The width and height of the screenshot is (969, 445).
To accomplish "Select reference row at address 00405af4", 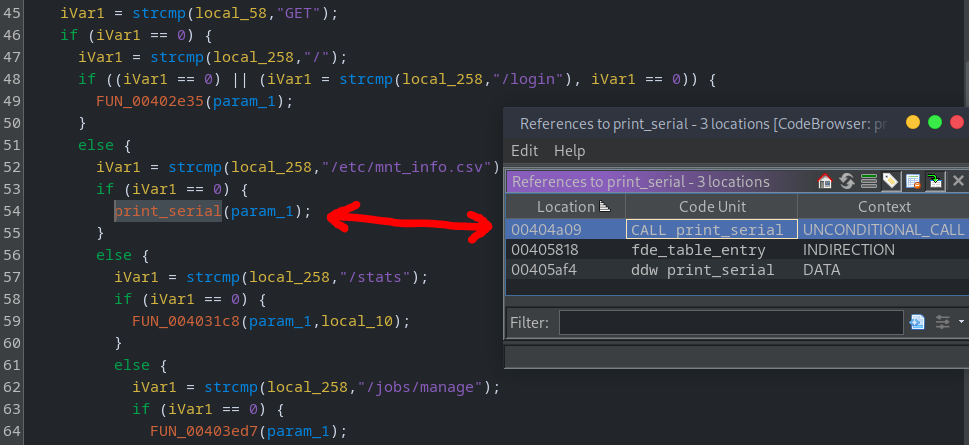I will click(x=737, y=270).
